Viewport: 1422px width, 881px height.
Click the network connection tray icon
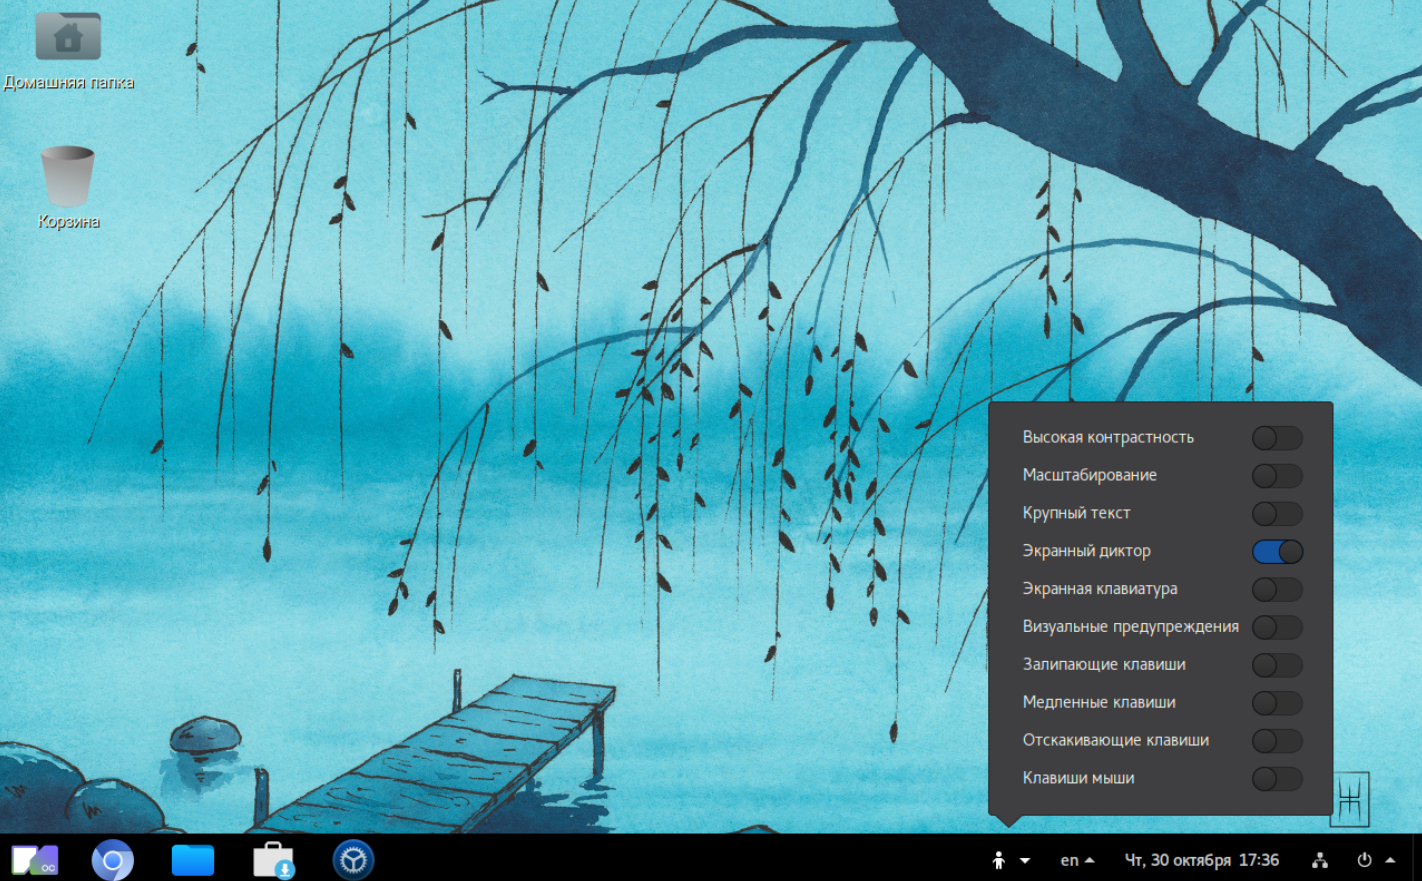1320,860
